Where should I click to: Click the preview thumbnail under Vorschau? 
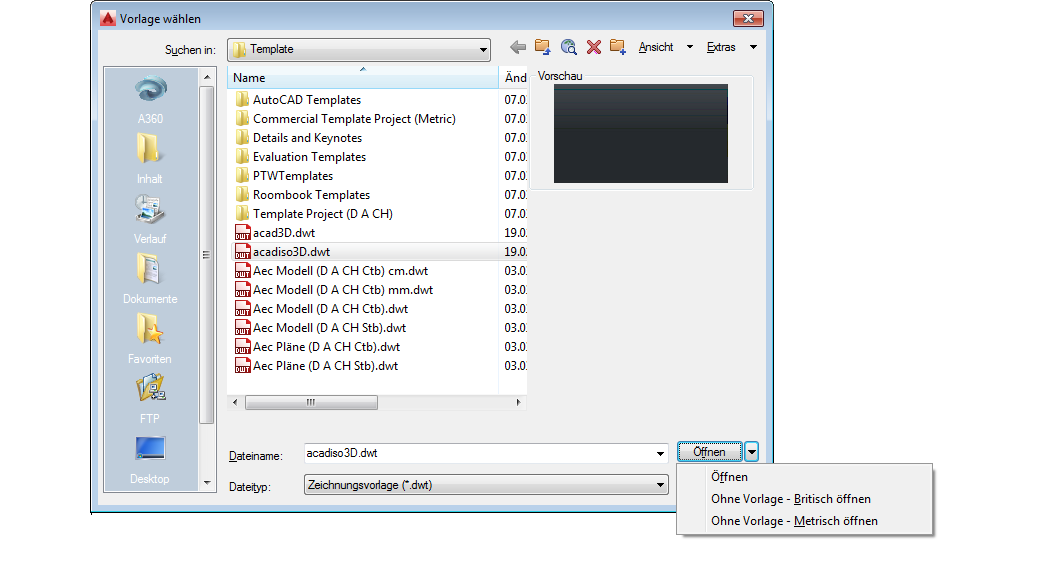(x=641, y=133)
